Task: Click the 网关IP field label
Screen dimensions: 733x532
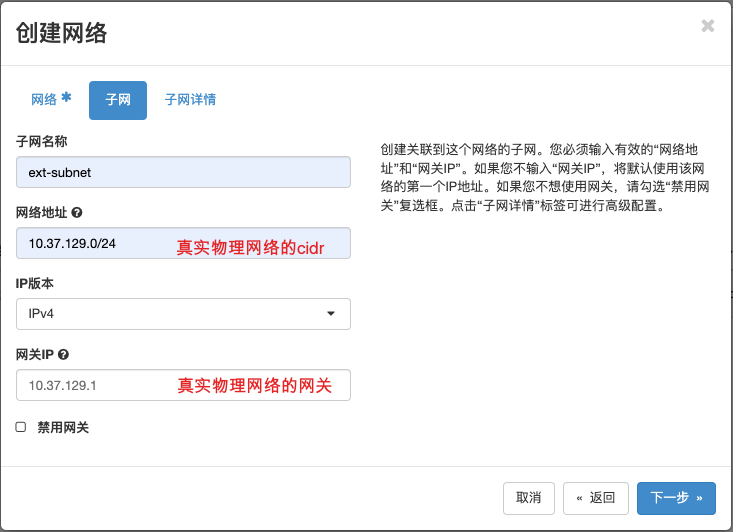Action: 35,355
